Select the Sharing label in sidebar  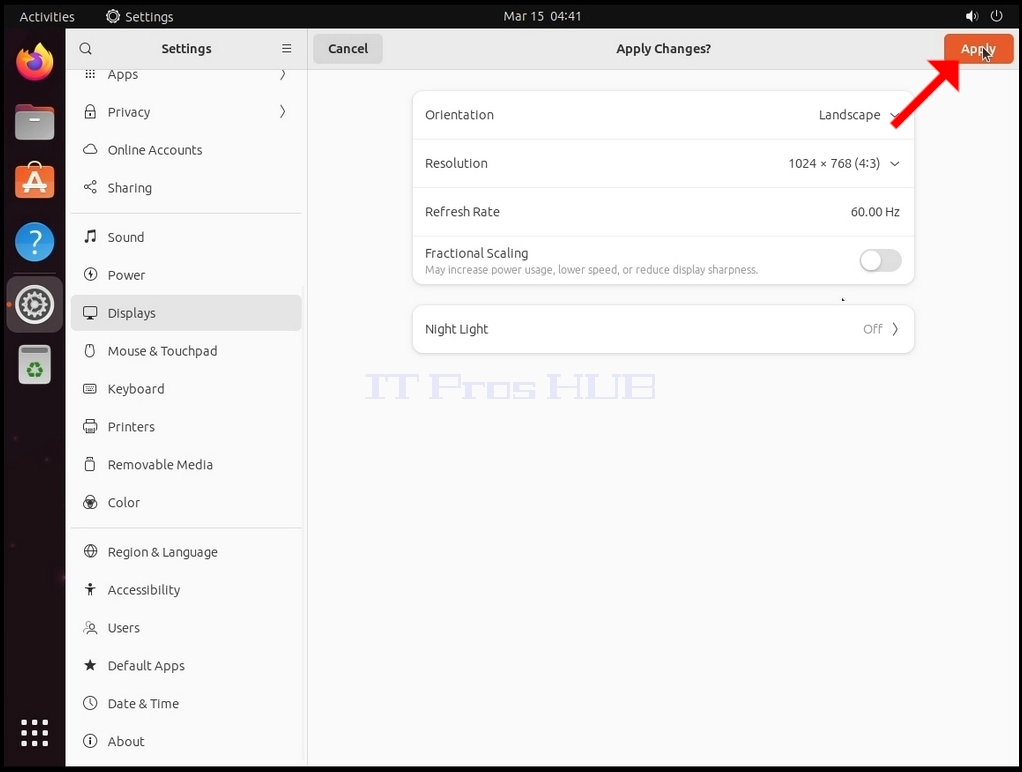tap(130, 188)
